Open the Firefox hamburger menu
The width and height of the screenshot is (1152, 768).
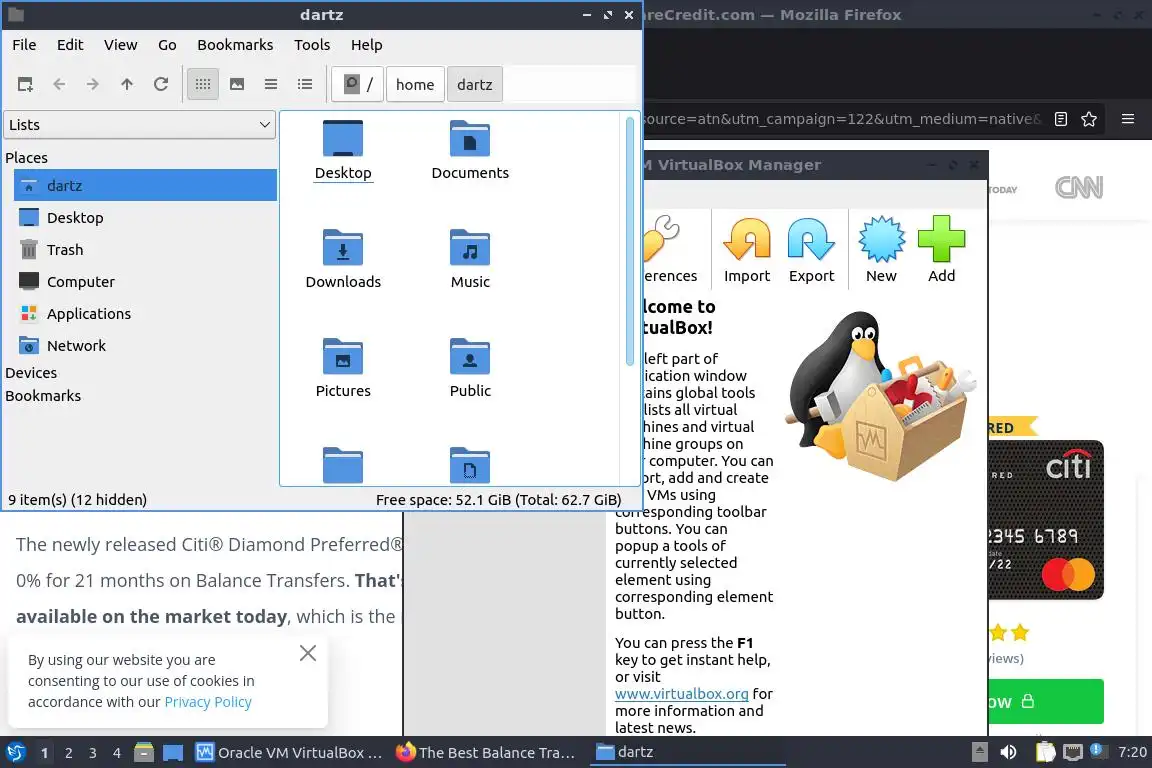coord(1128,119)
